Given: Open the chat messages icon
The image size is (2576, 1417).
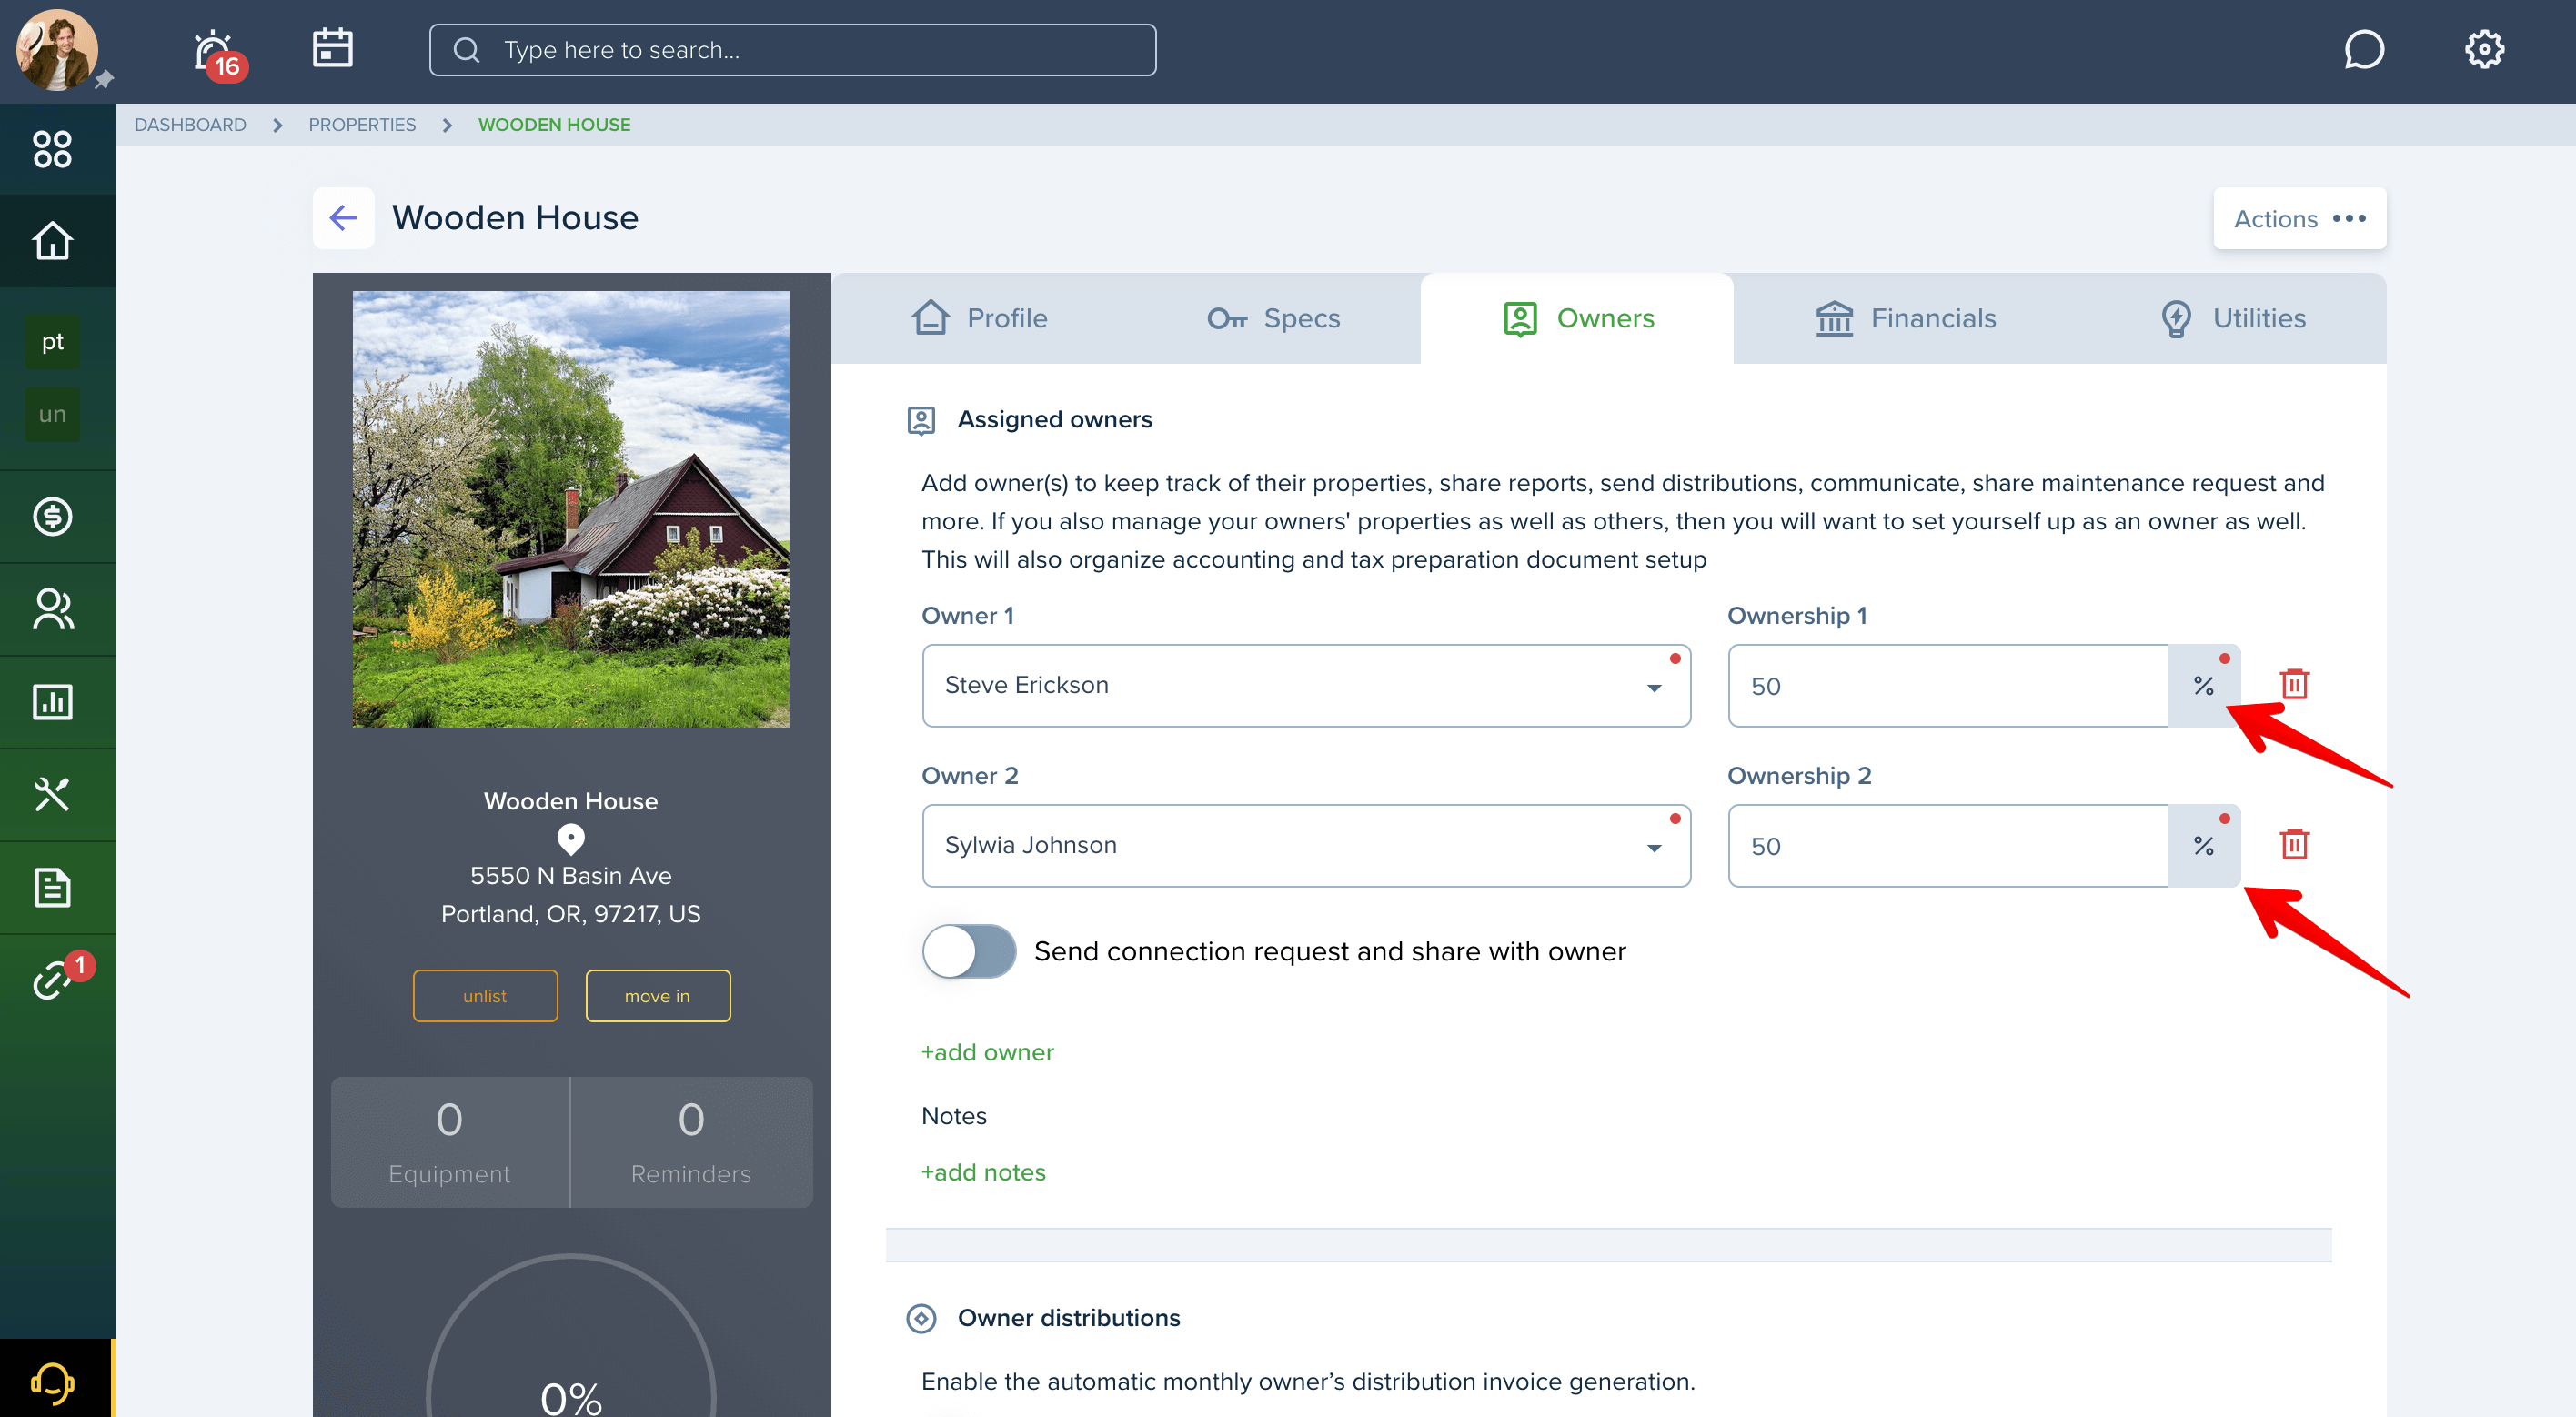Looking at the screenshot, I should [2363, 49].
